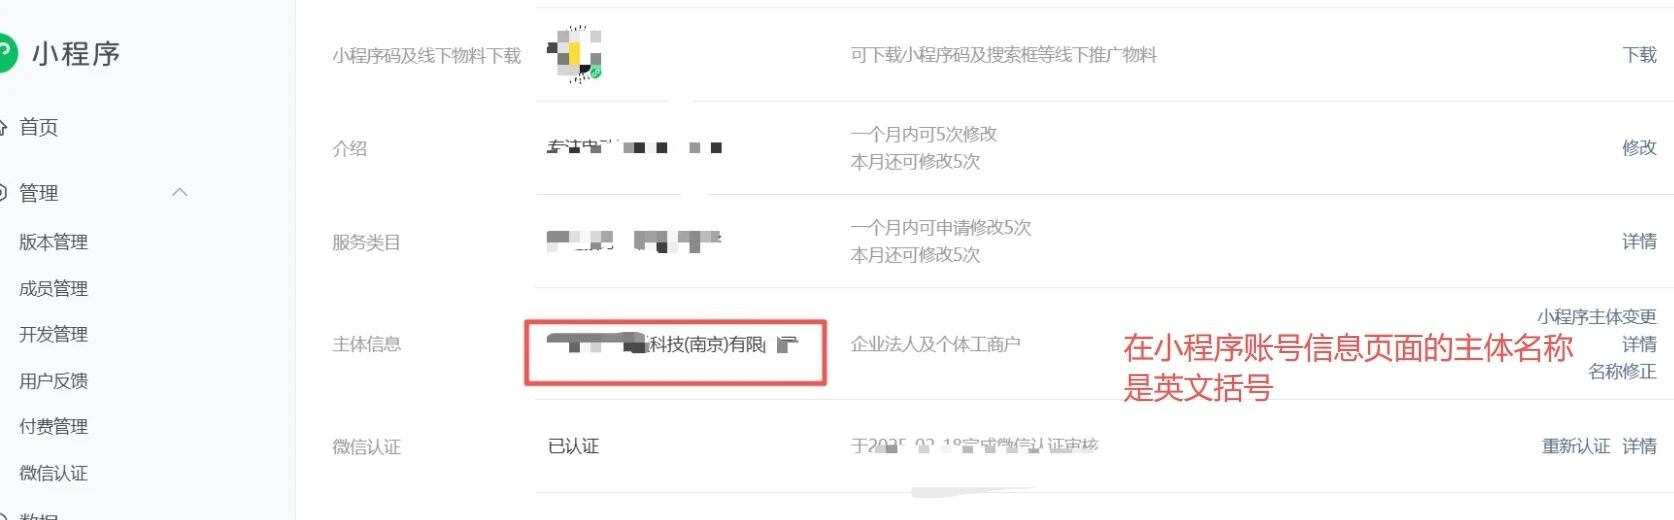Click the mini program QR code thumbnail
Screen dimensions: 1674x520
pos(575,54)
